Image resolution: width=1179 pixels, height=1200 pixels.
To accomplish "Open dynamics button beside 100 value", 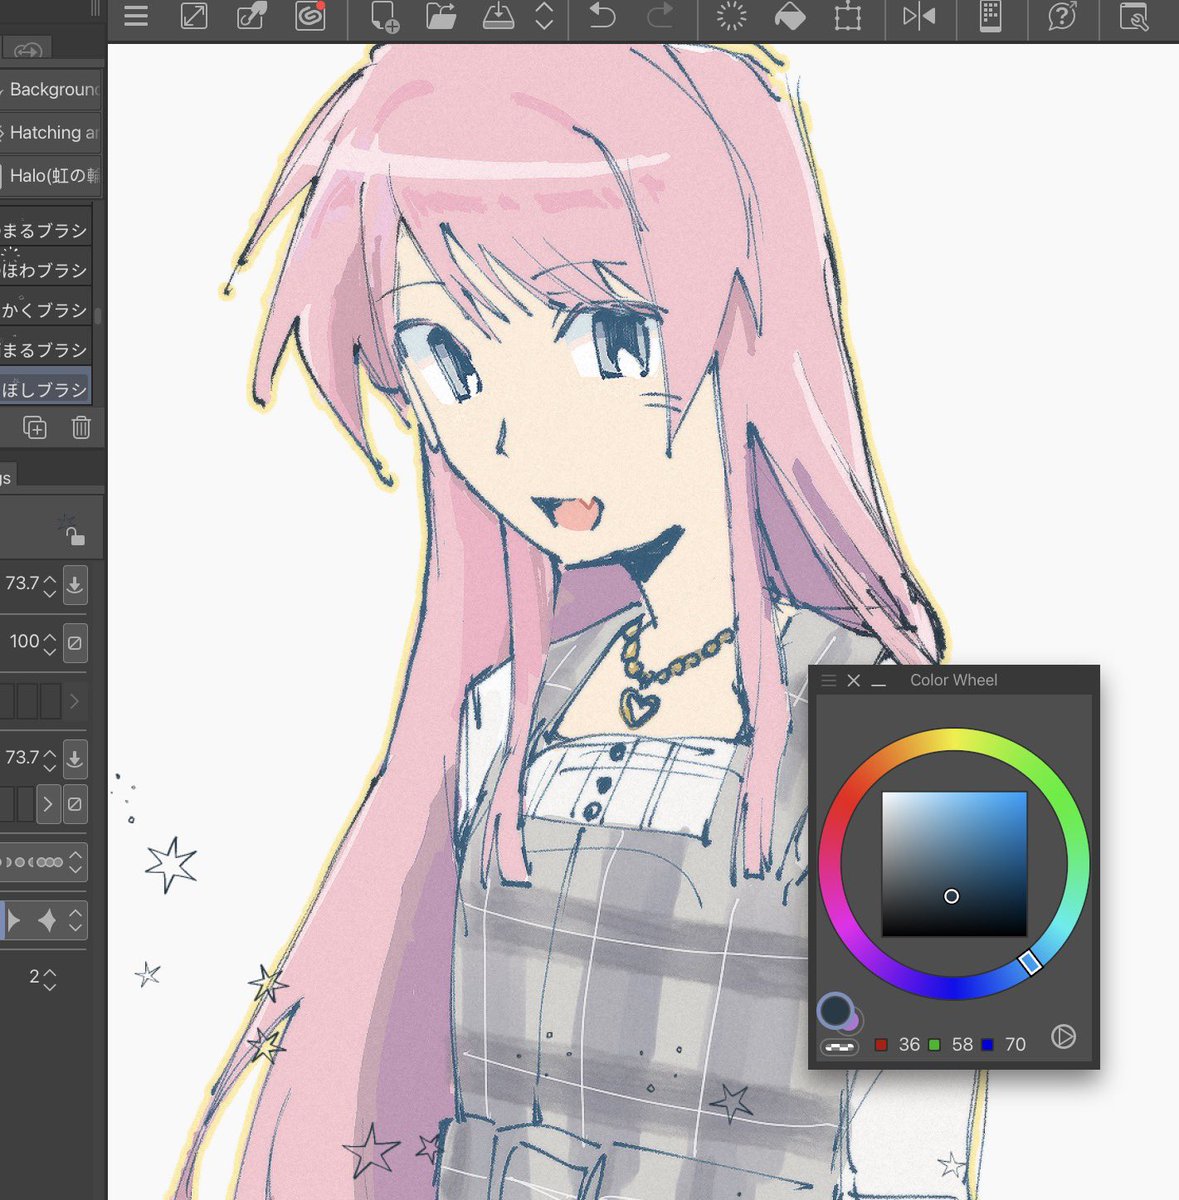I will [x=75, y=643].
